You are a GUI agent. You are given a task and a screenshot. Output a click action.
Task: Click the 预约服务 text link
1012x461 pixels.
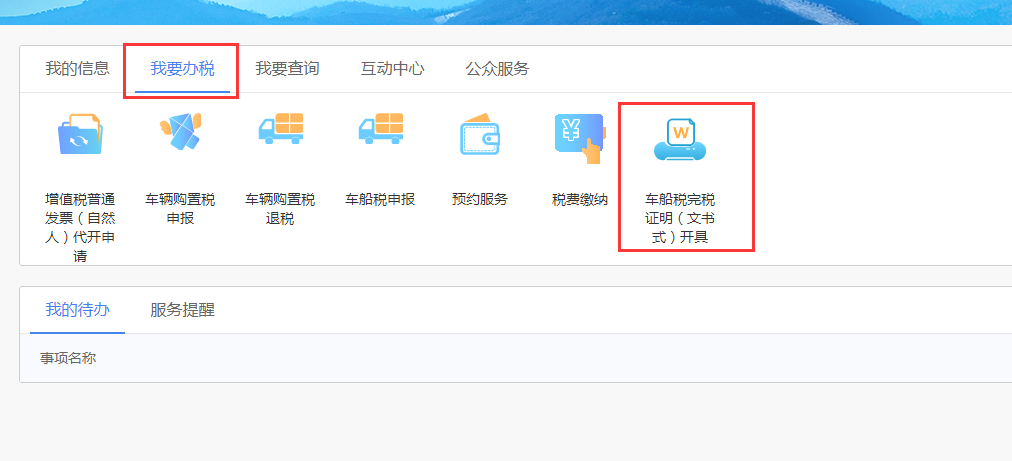point(480,199)
